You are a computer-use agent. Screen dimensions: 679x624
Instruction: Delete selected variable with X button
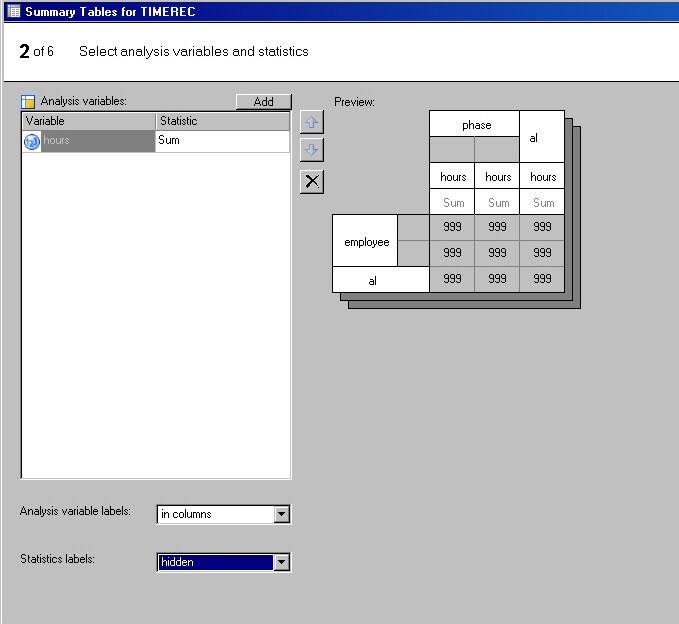click(312, 181)
